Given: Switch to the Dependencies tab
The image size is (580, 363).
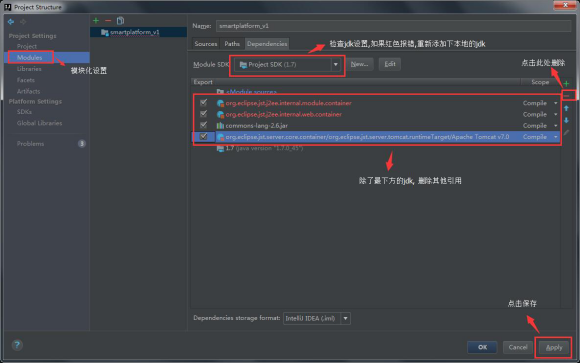Looking at the screenshot, I should (x=267, y=44).
